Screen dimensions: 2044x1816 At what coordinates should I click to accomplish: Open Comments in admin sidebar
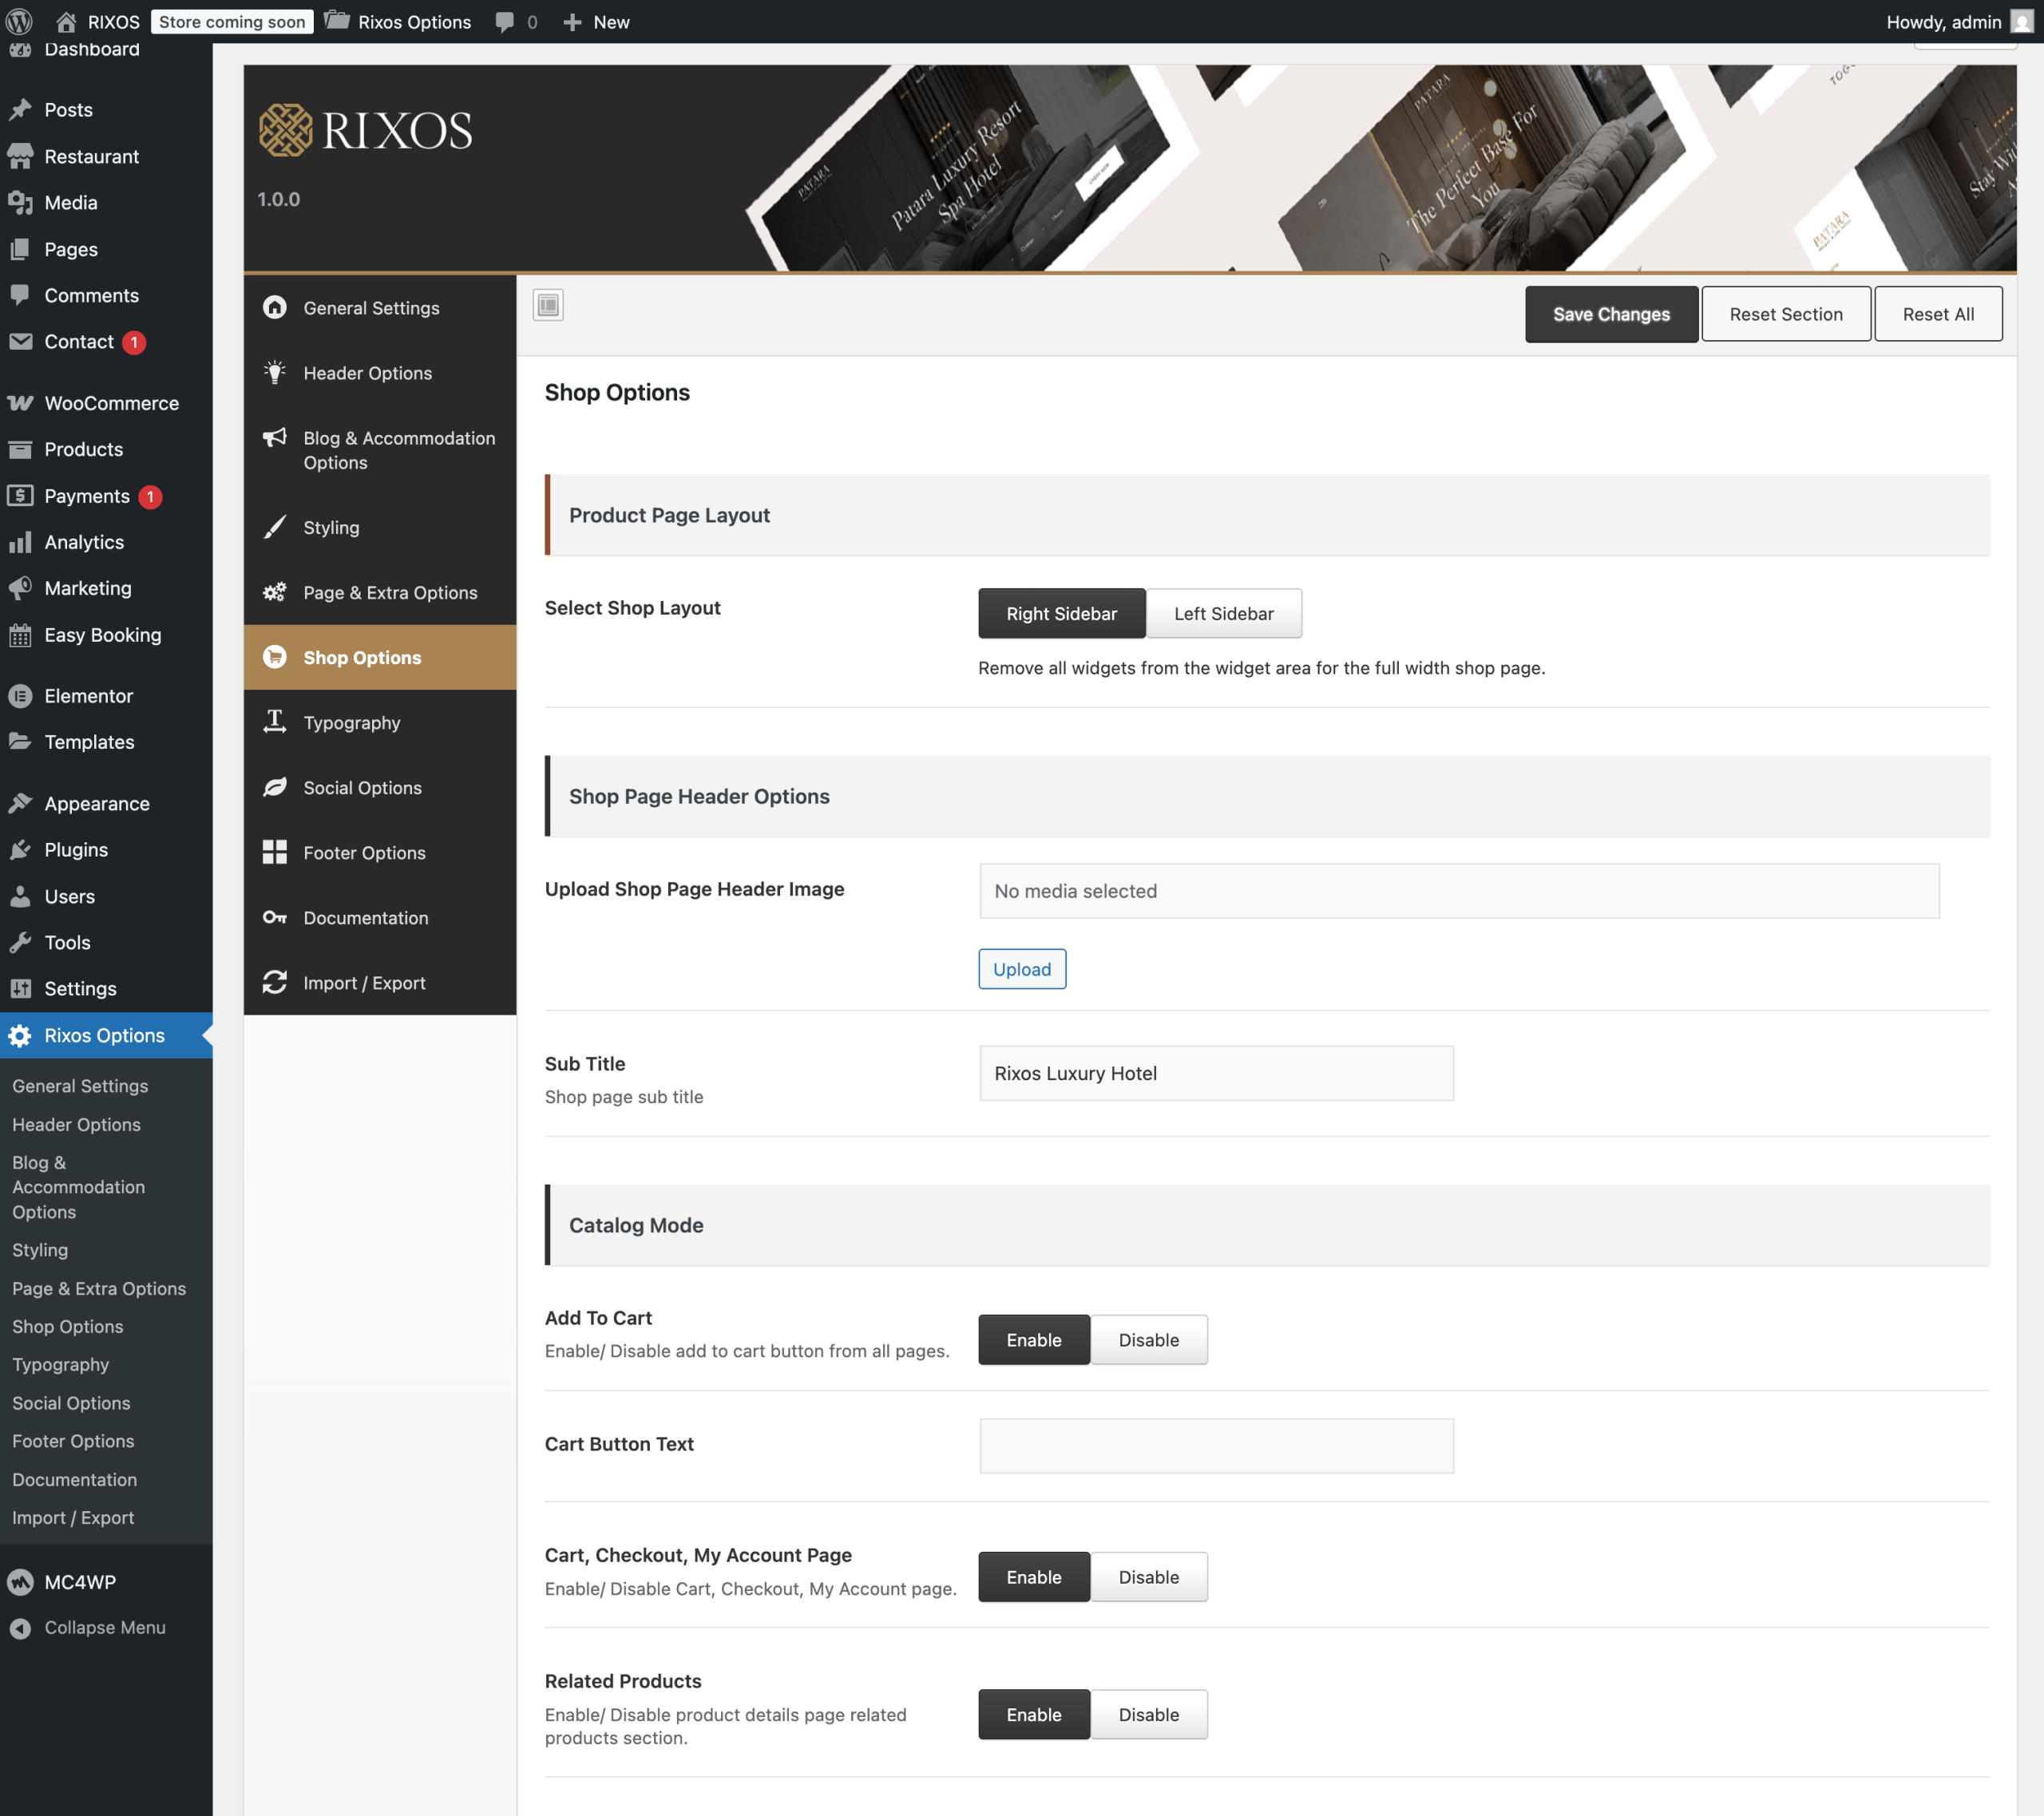pyautogui.click(x=106, y=296)
